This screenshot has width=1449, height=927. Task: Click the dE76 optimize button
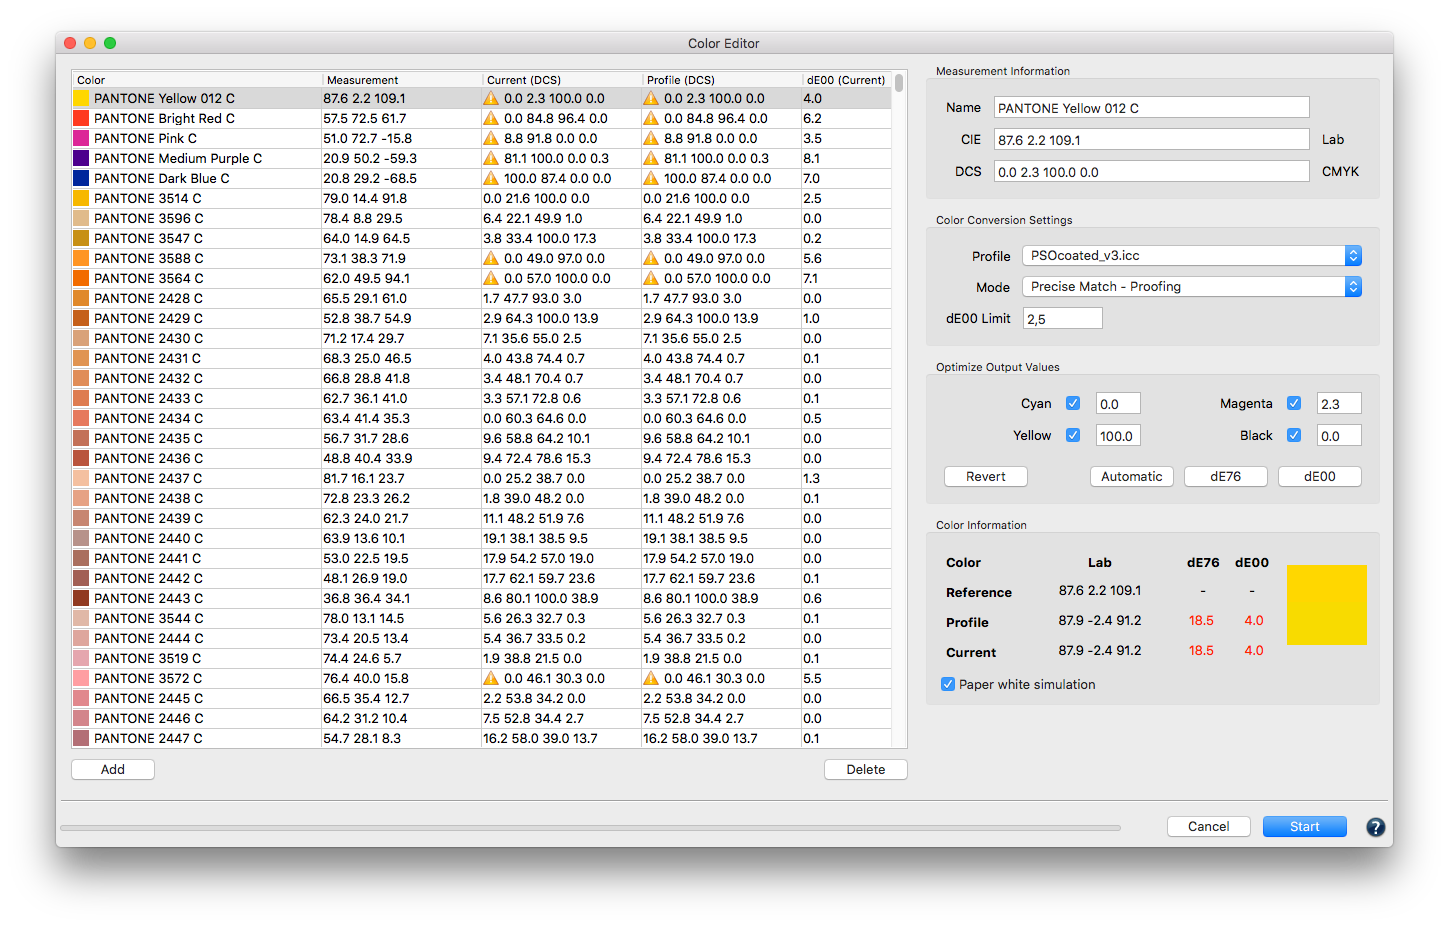tap(1226, 476)
